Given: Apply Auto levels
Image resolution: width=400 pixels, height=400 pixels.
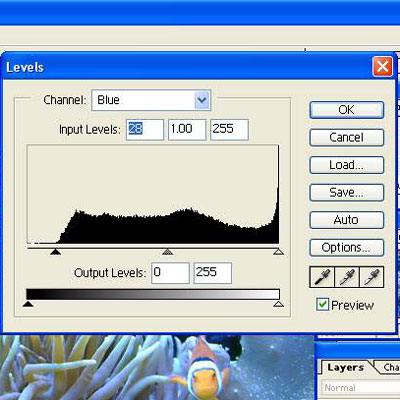Looking at the screenshot, I should tap(347, 220).
